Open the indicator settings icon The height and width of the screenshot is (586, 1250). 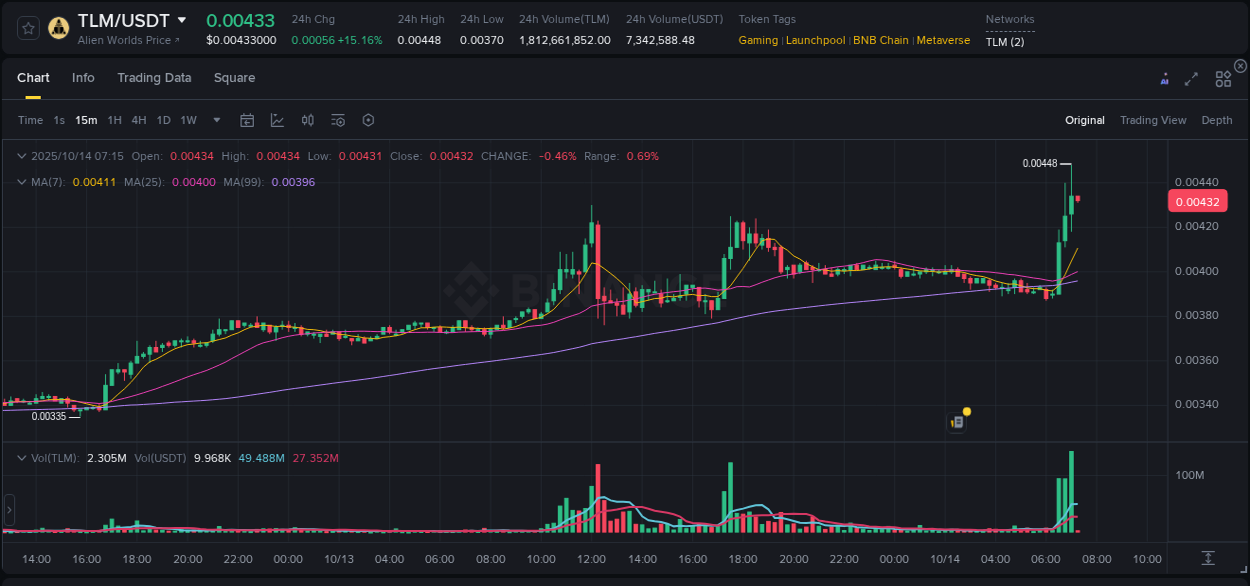(x=337, y=120)
